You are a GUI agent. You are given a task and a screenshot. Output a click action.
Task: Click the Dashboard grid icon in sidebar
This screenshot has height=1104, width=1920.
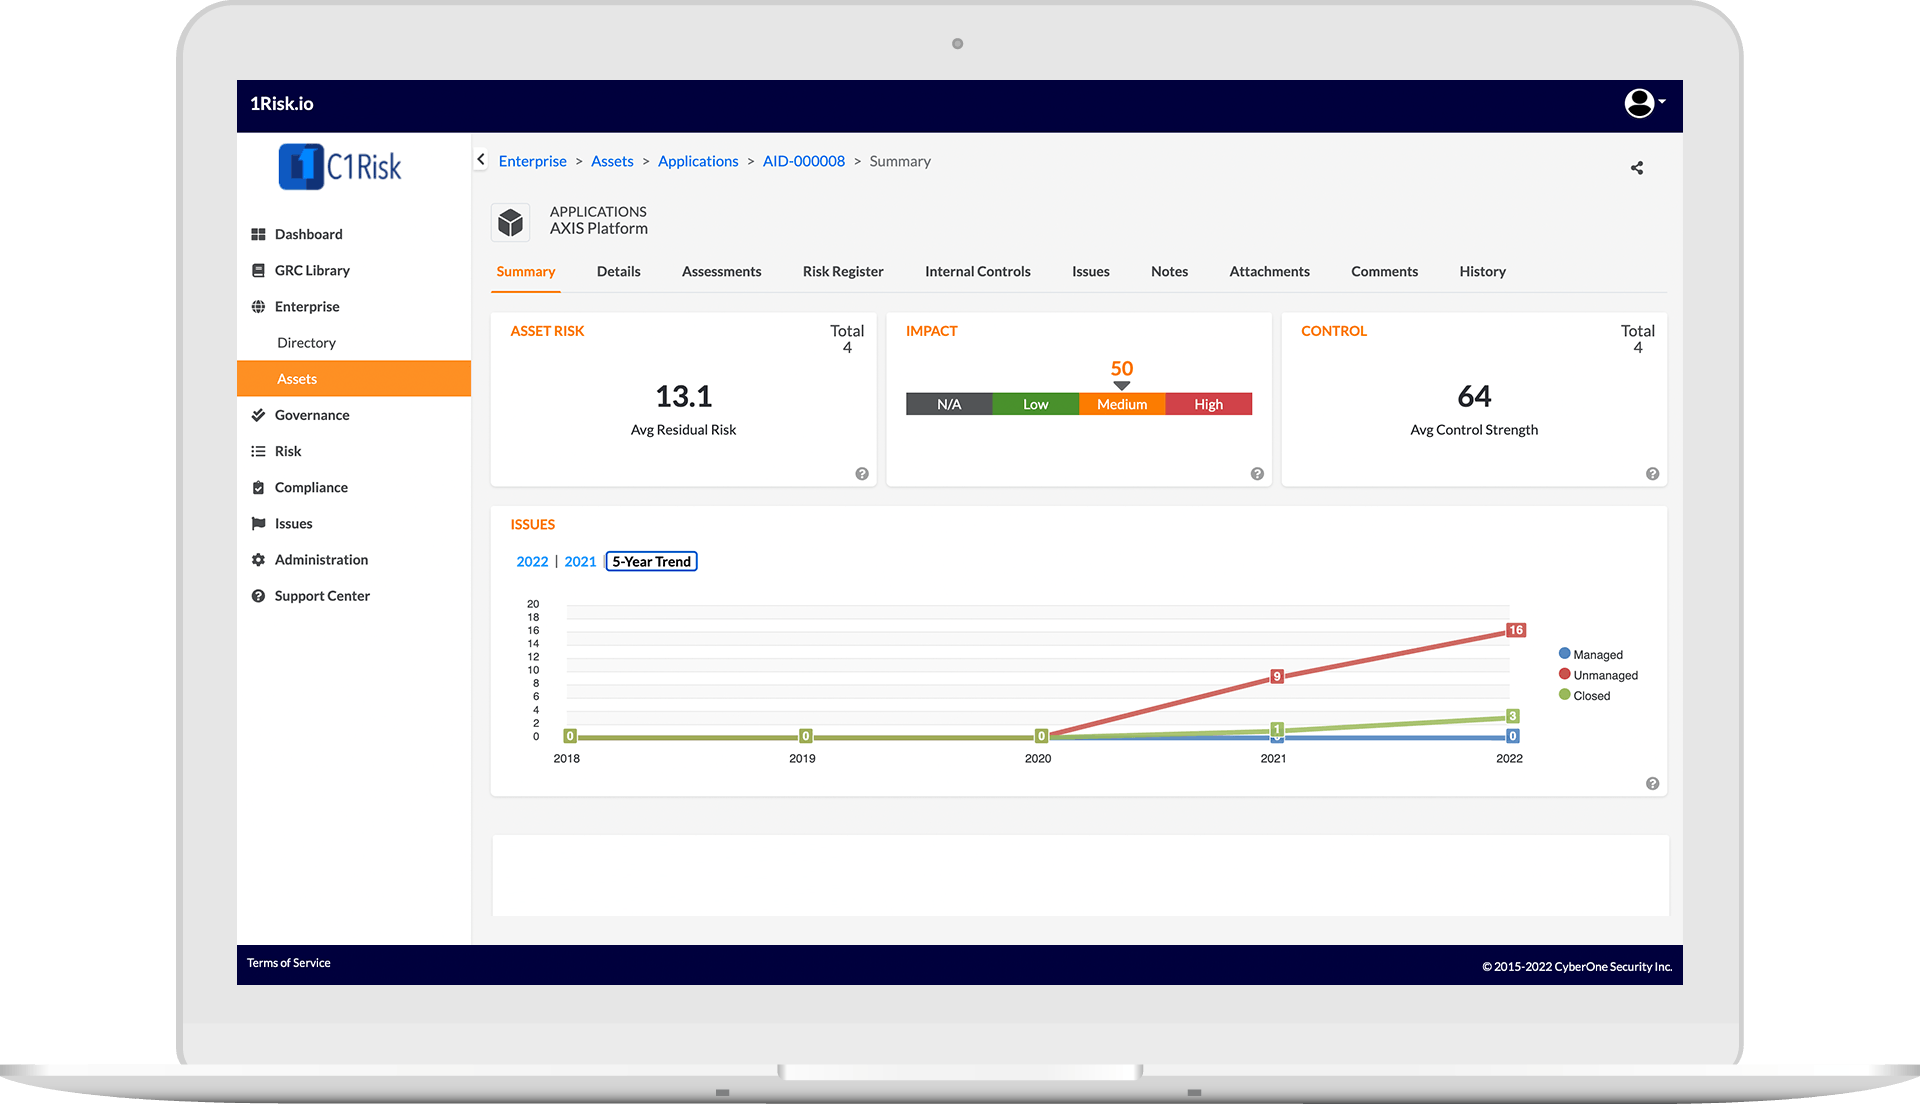pos(258,234)
